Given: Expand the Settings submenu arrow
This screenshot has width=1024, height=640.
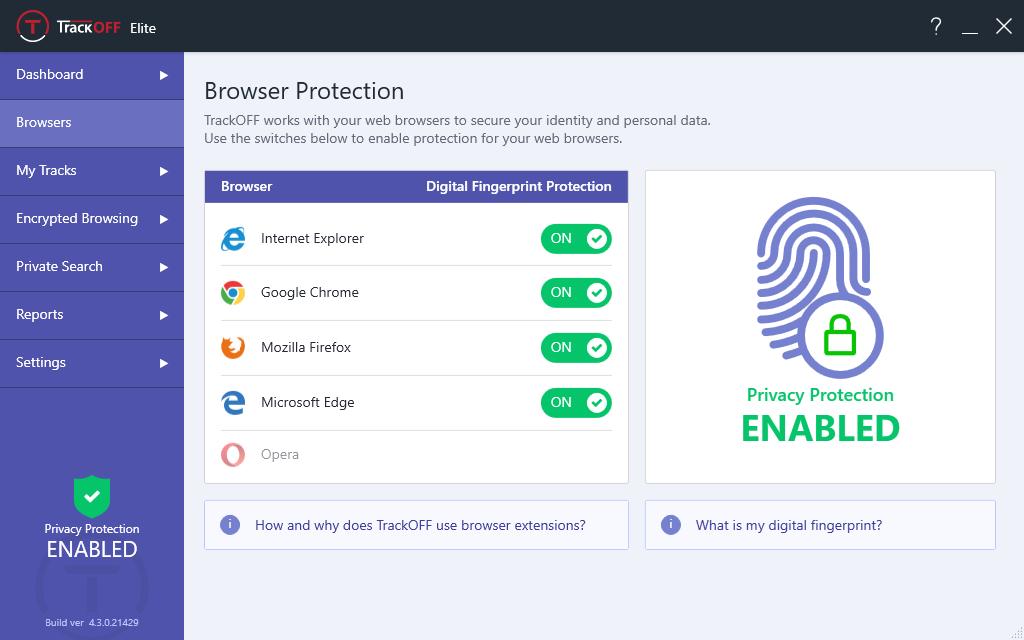Looking at the screenshot, I should pyautogui.click(x=164, y=363).
